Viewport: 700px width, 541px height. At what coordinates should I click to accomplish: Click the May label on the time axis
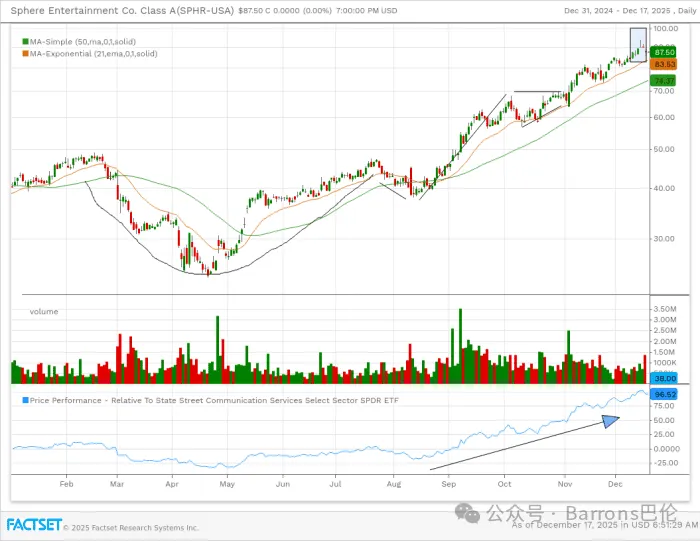click(227, 484)
